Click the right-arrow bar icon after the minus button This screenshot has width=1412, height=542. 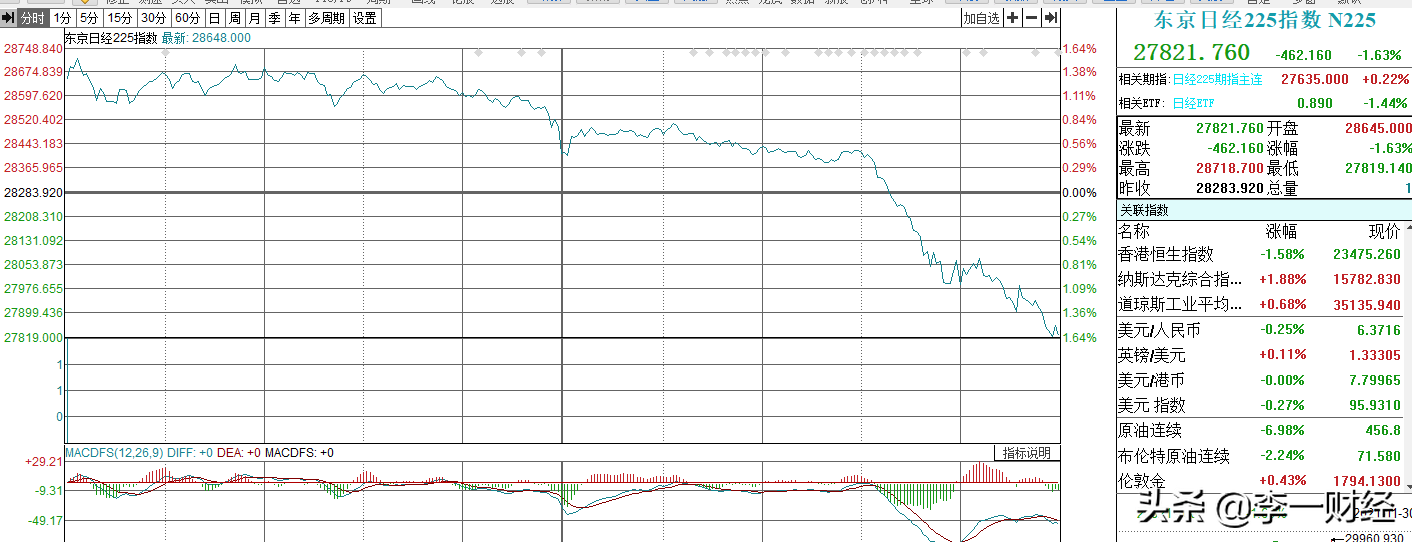tap(1050, 18)
